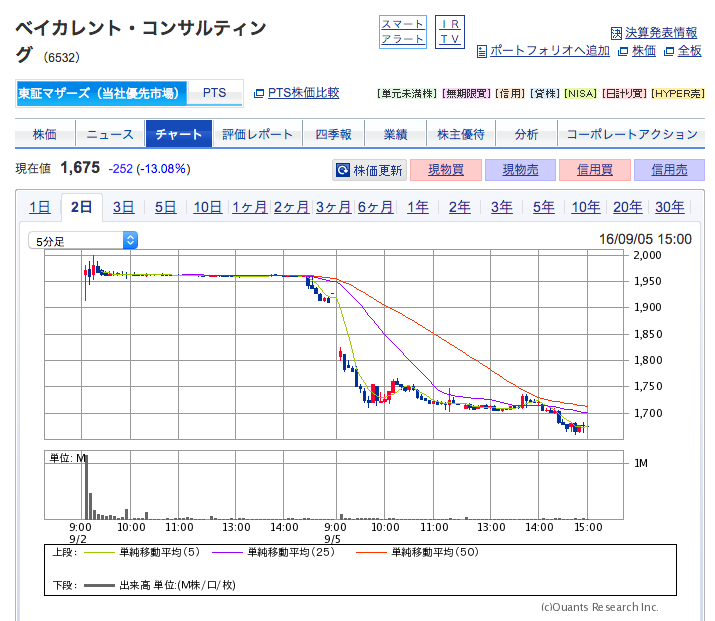Open the スマートアラート button
Screen dimensions: 715x621
click(x=403, y=32)
